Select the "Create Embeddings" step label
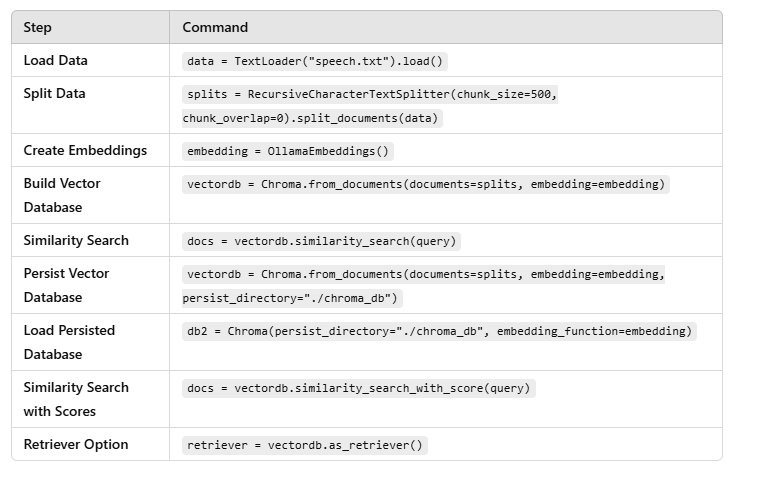The height and width of the screenshot is (480, 781). (x=85, y=150)
